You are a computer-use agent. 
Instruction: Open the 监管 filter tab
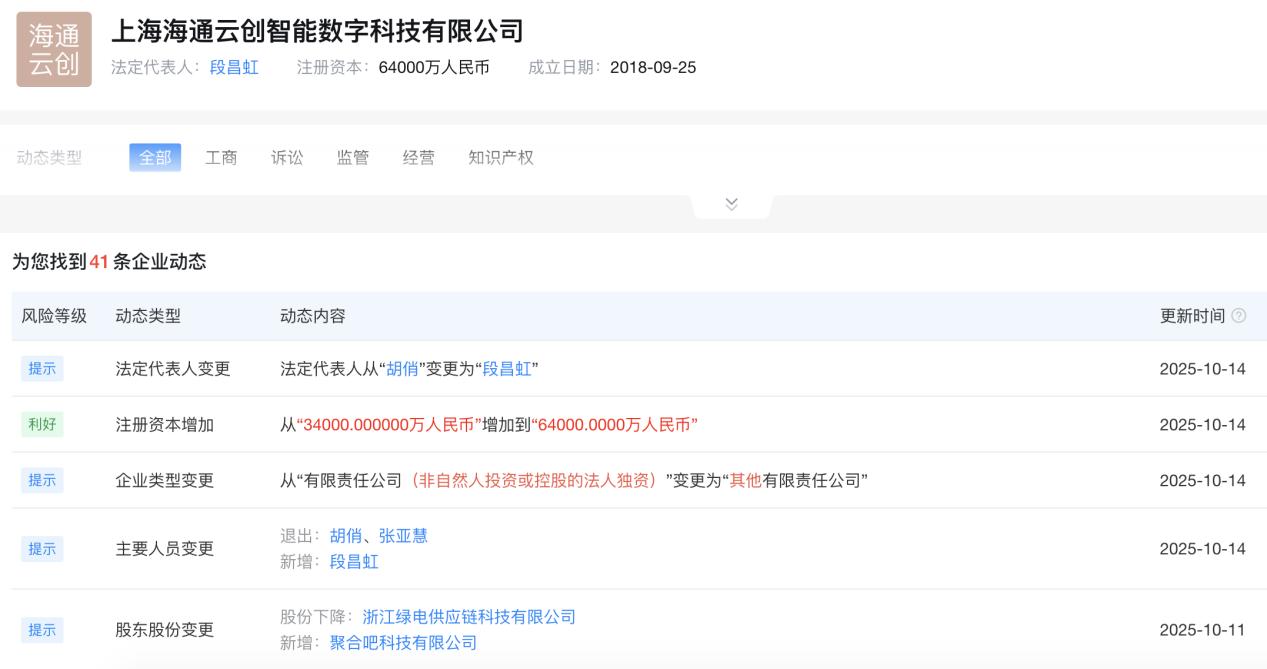tap(353, 158)
